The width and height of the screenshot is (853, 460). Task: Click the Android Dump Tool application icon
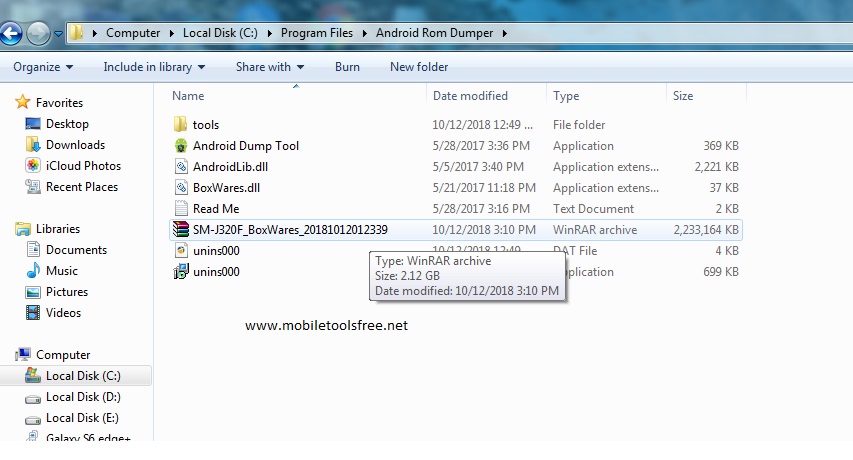(181, 145)
